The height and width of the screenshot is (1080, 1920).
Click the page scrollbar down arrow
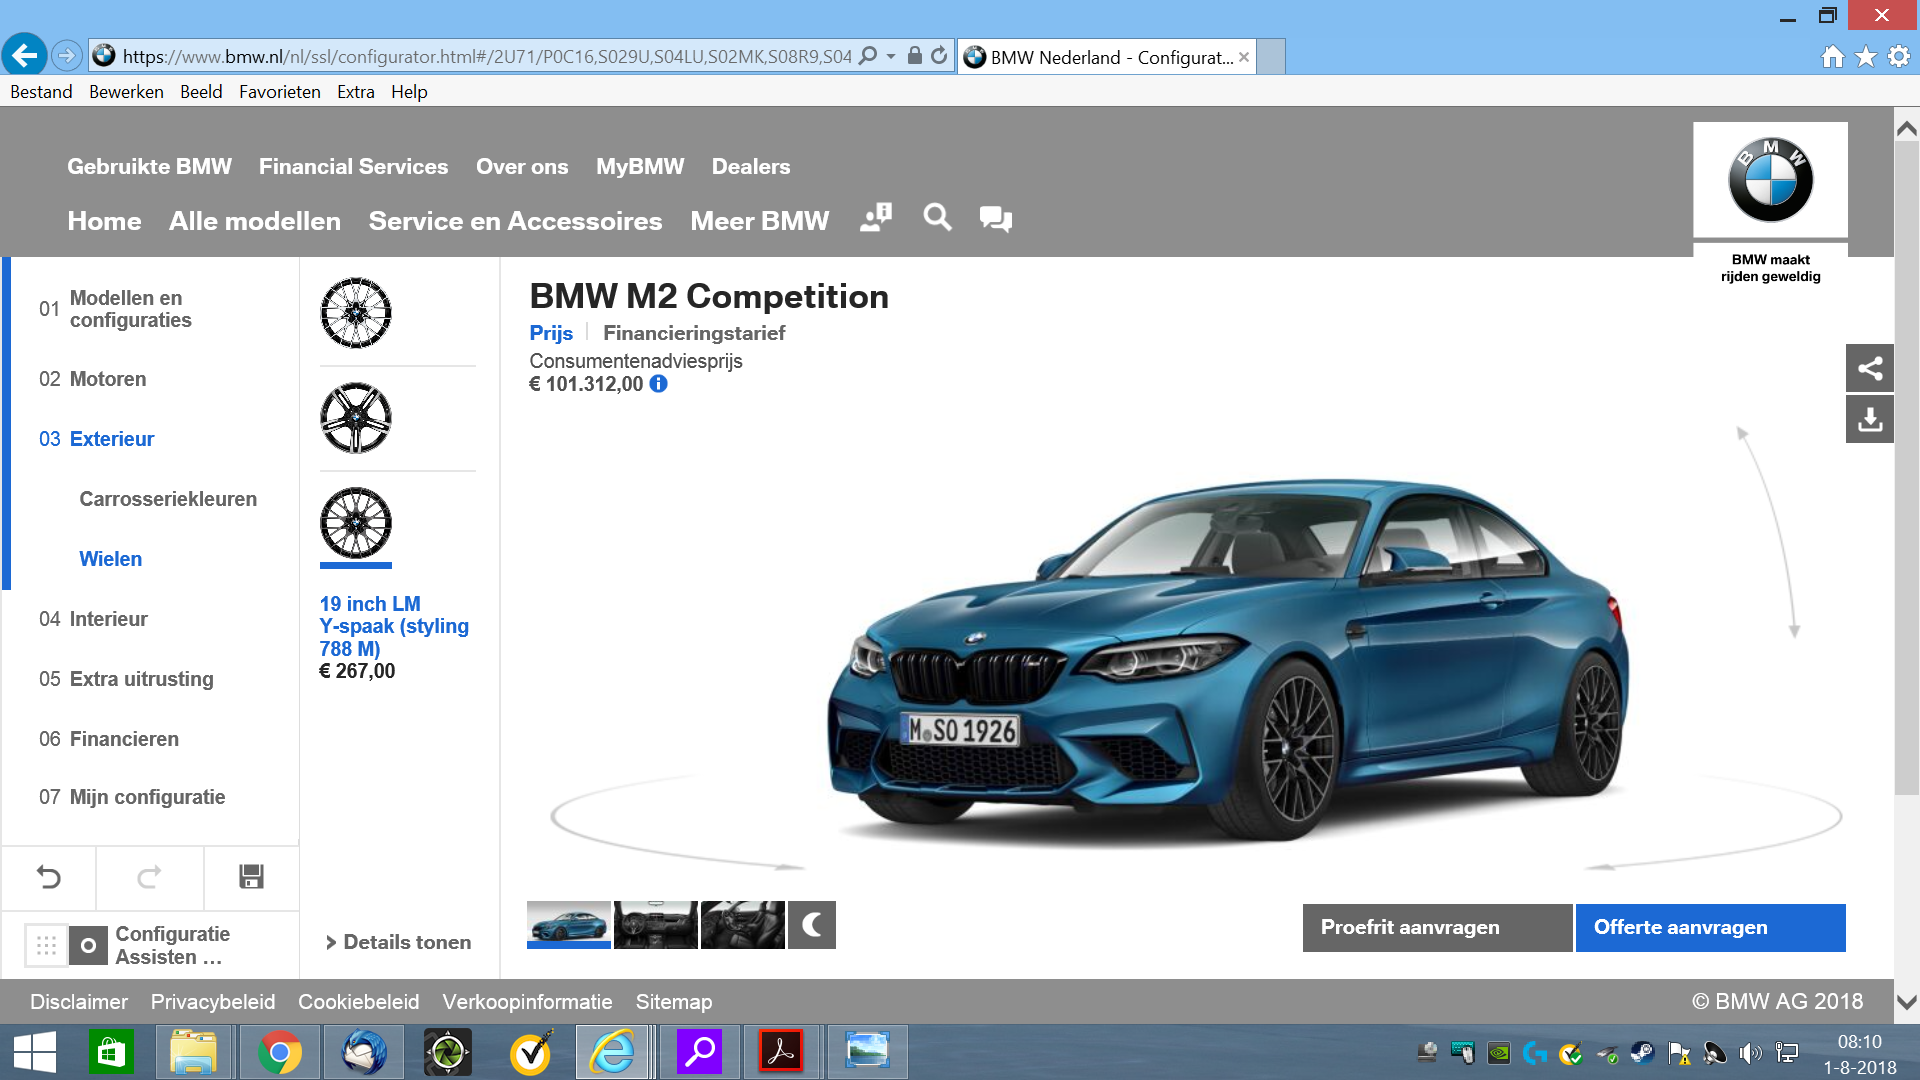pos(1907,1002)
